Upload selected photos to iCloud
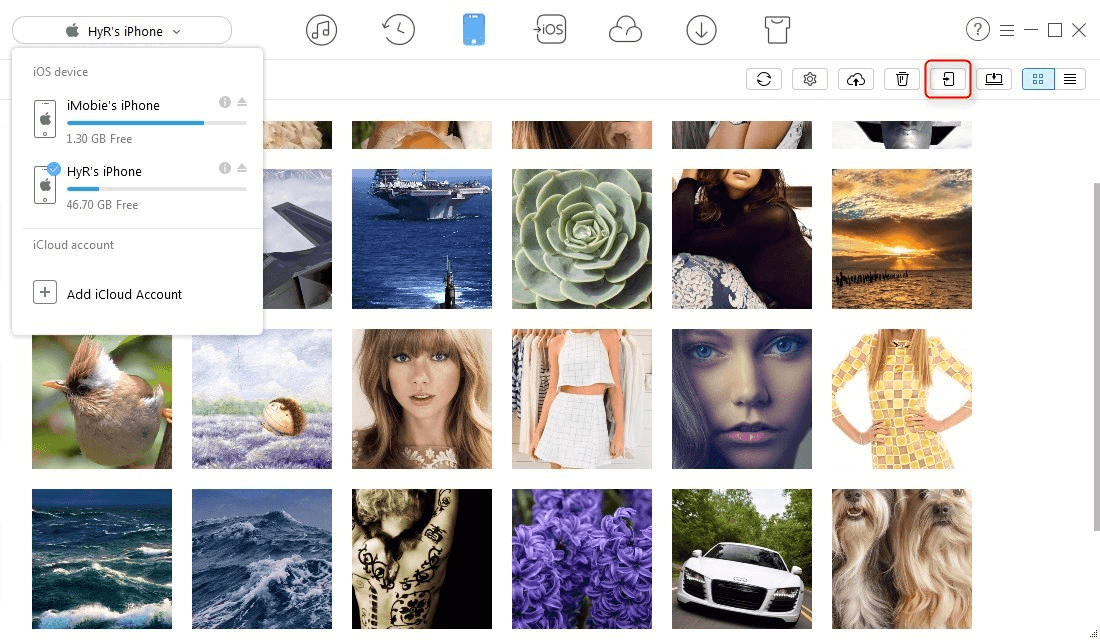The width and height of the screenshot is (1100, 640). pos(856,79)
